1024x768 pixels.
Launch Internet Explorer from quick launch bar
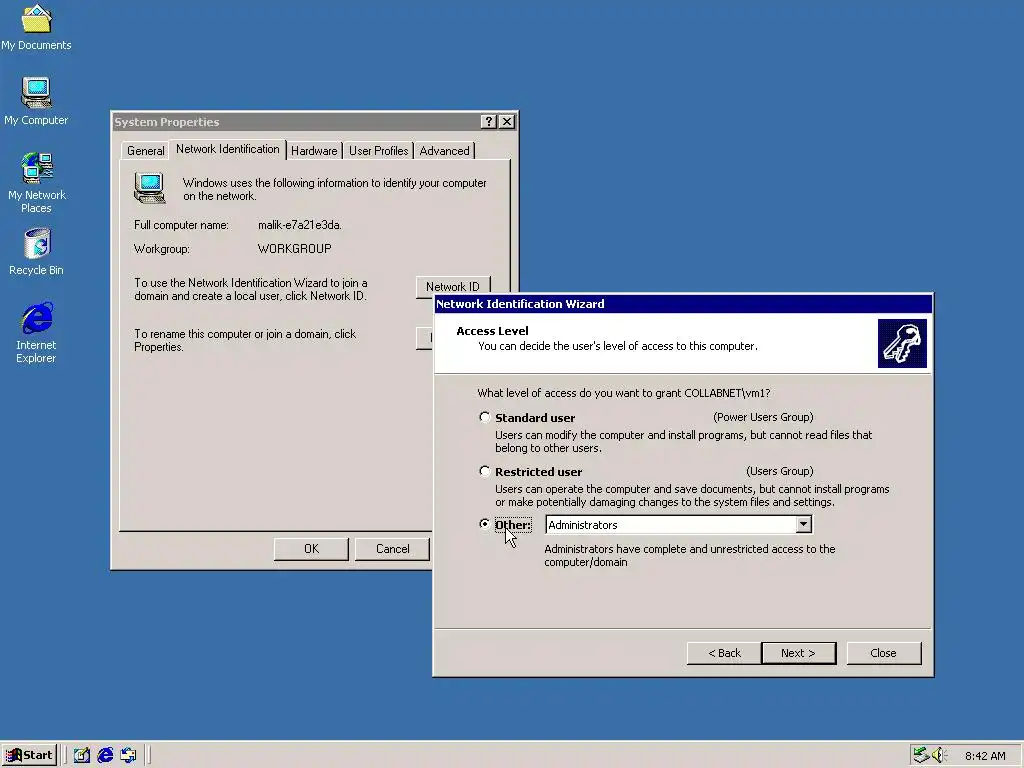click(x=105, y=755)
